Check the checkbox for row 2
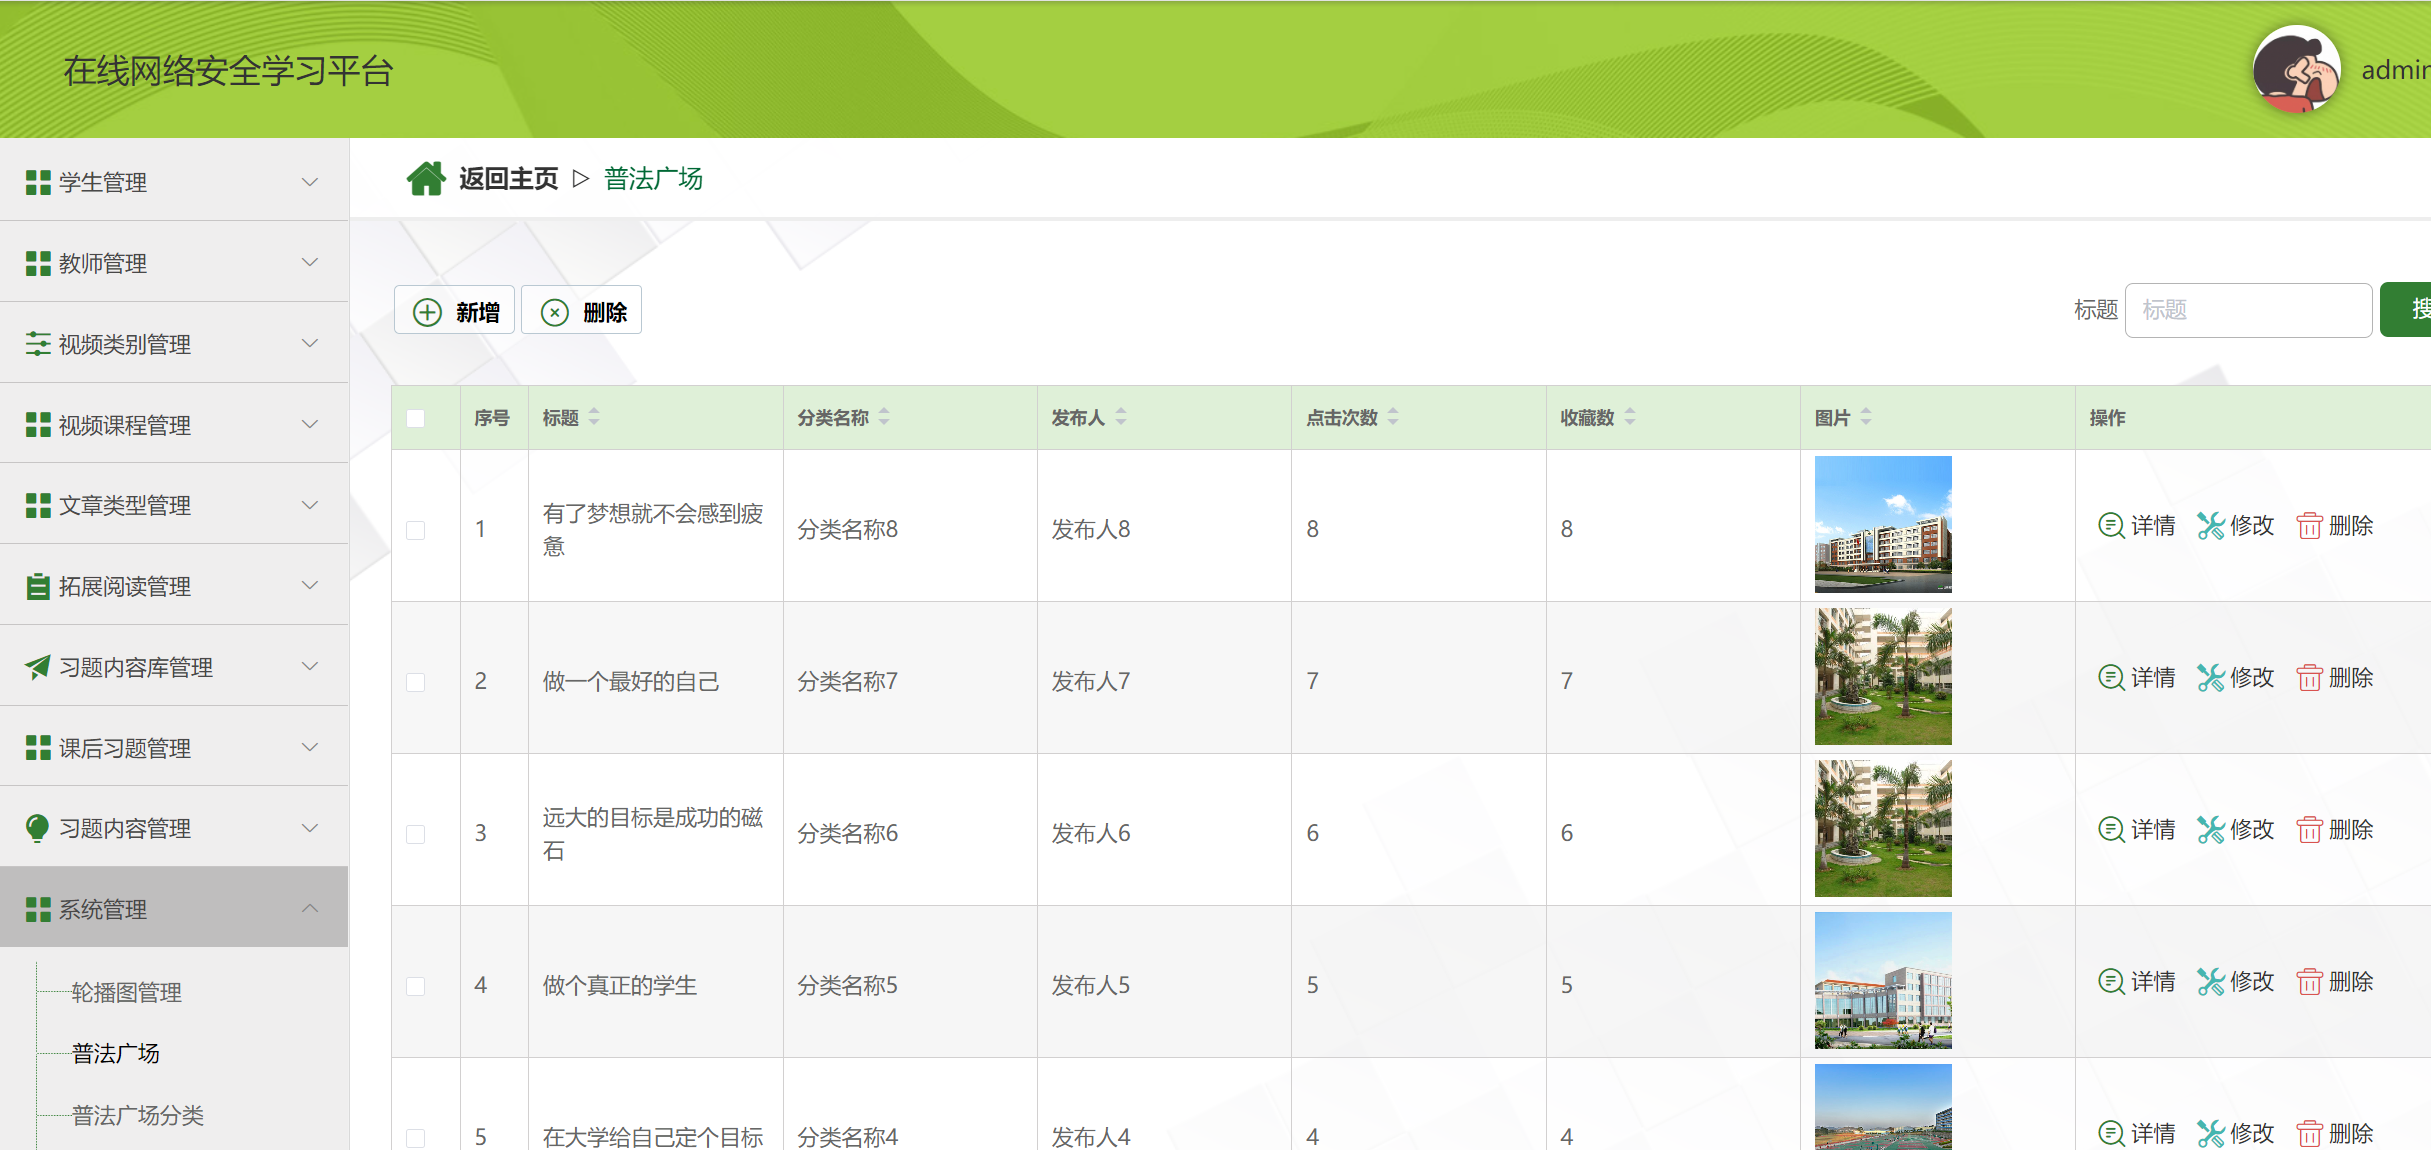2431x1150 pixels. click(416, 682)
